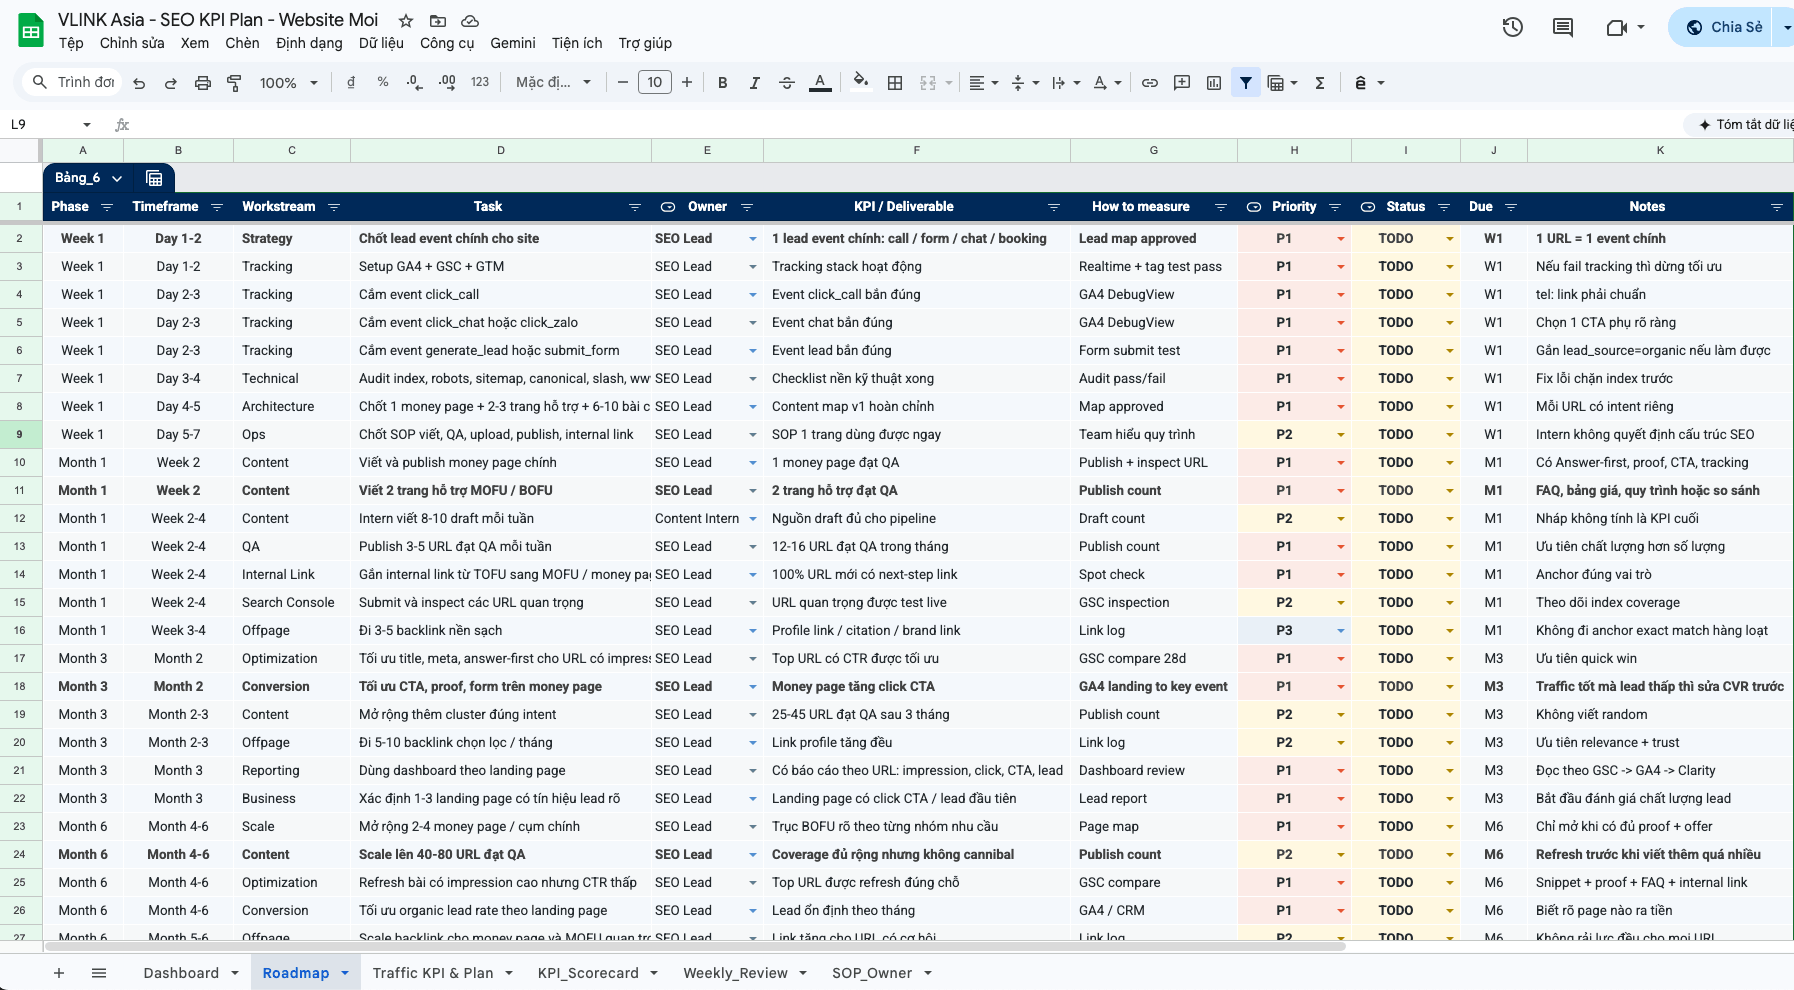Open fill color picker
1794x990 pixels.
[x=860, y=83]
